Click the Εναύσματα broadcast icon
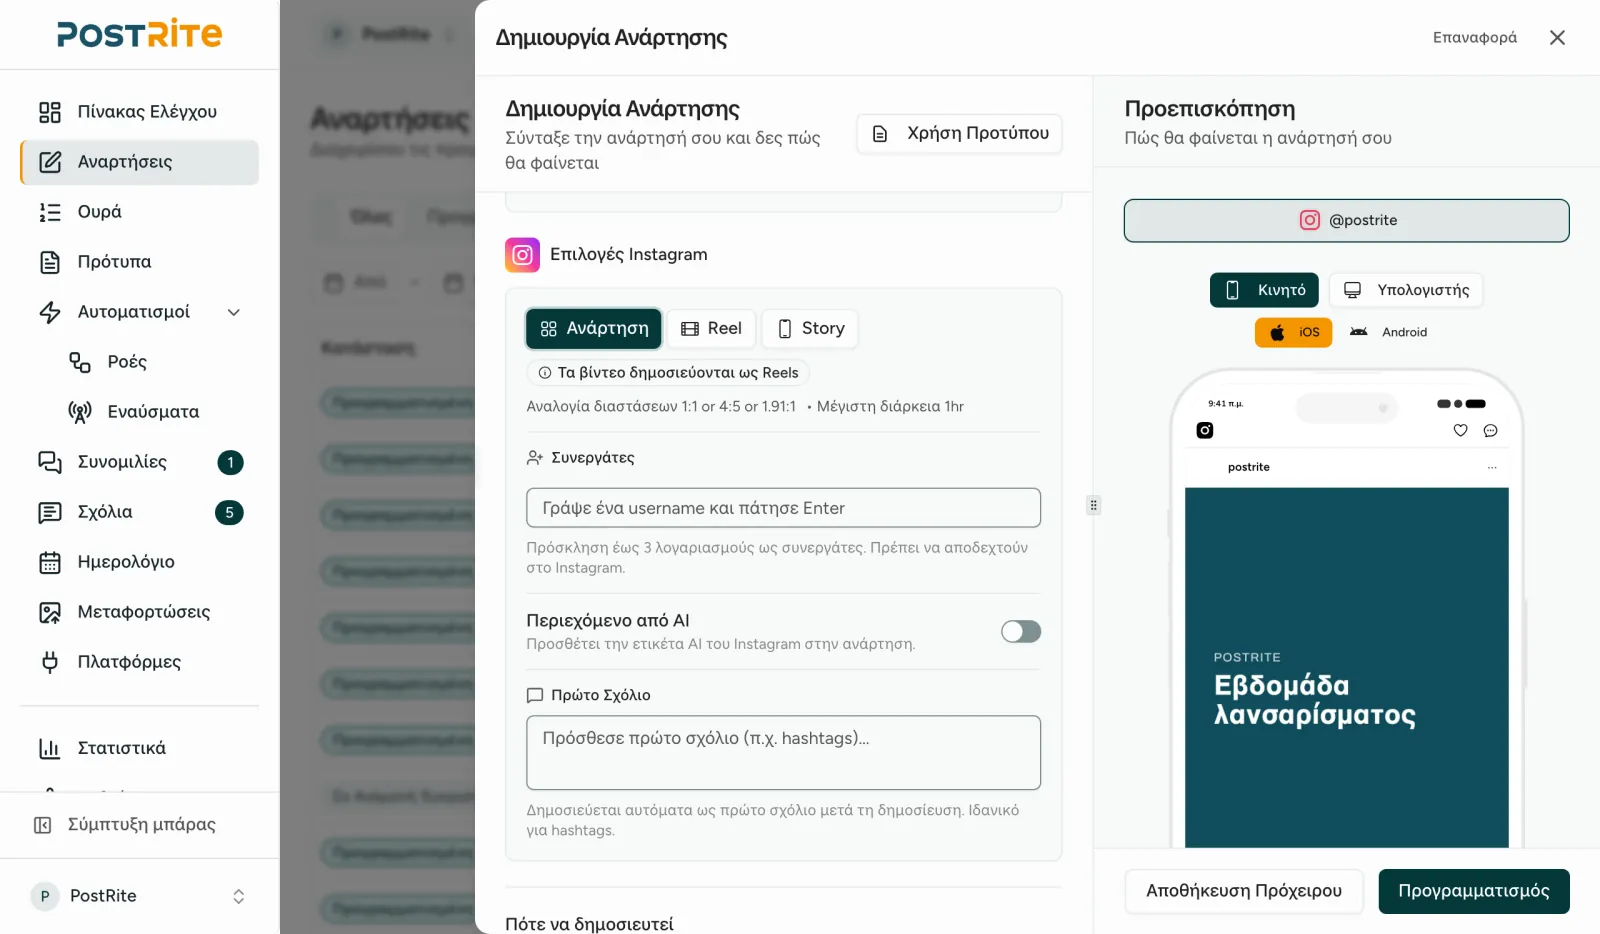 [80, 412]
